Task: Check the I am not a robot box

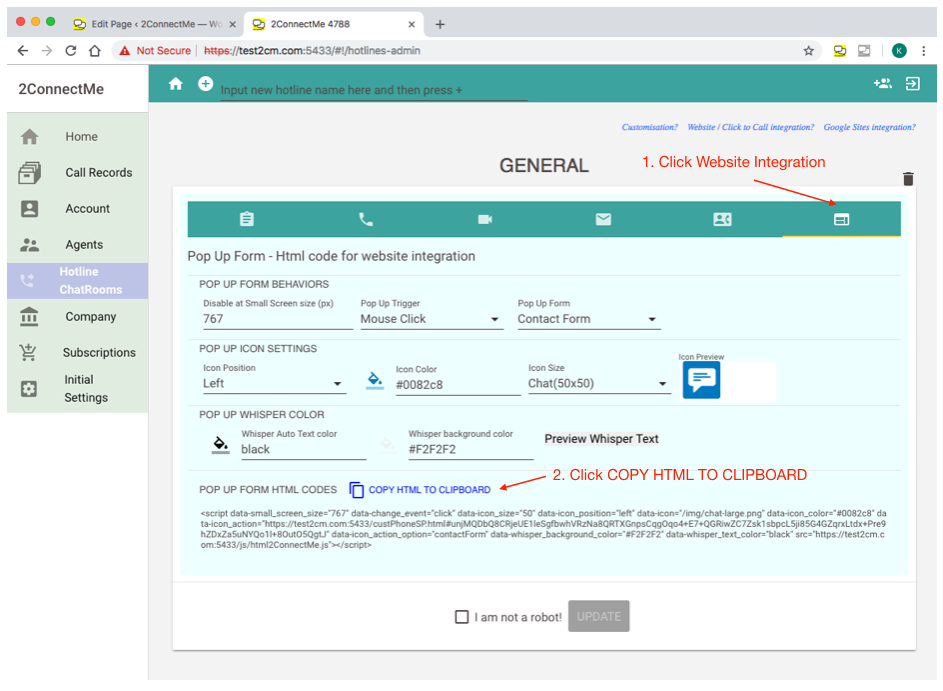Action: point(462,617)
